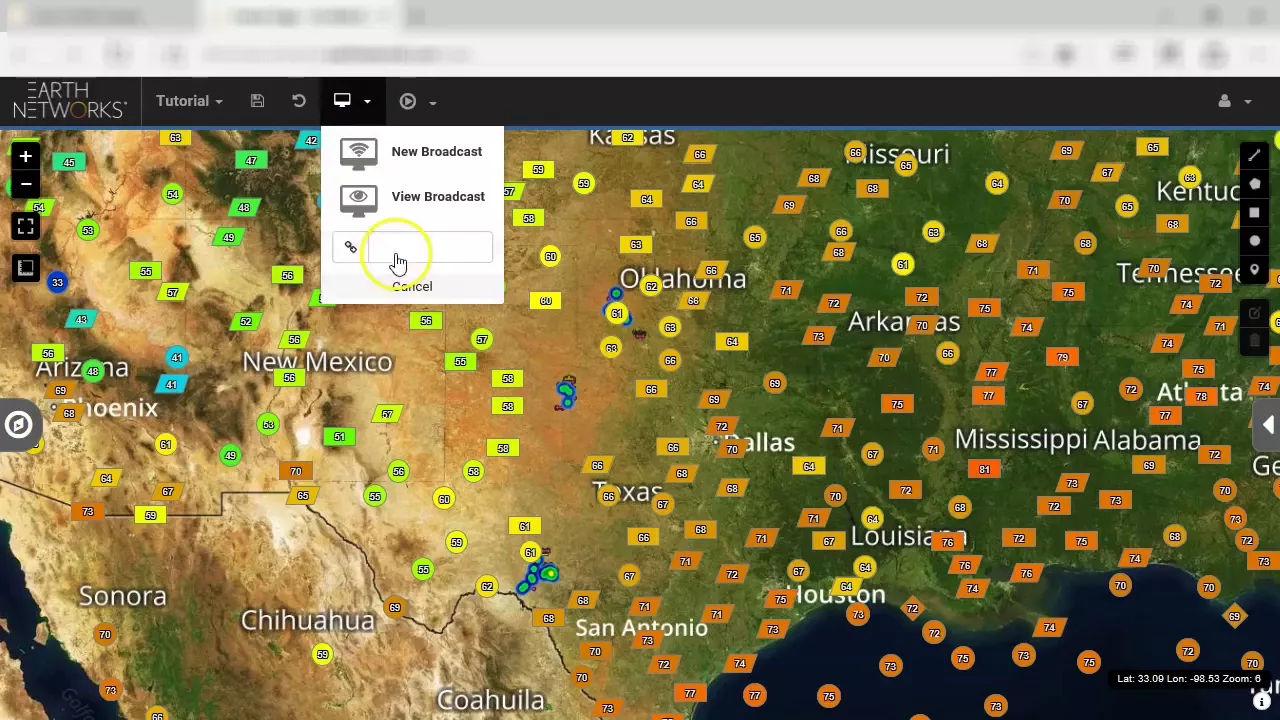This screenshot has width=1280, height=720.
Task: Expand the play options caret
Action: (433, 102)
